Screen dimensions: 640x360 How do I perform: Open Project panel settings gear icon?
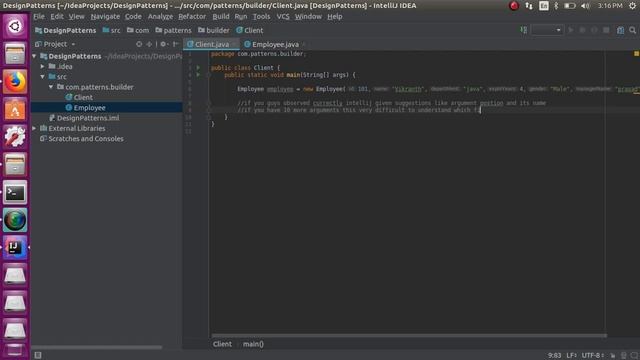(x=164, y=44)
